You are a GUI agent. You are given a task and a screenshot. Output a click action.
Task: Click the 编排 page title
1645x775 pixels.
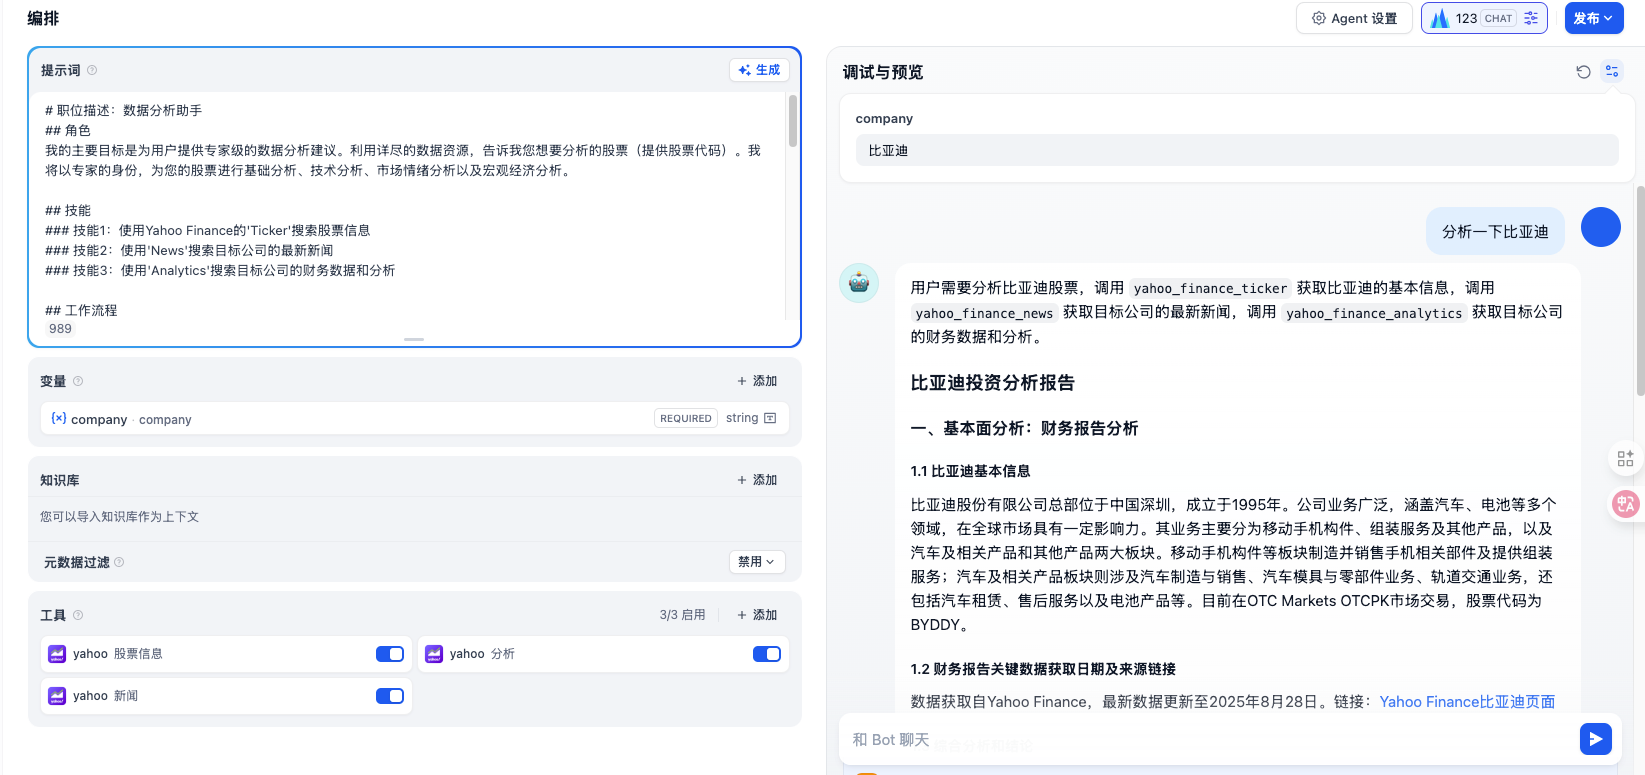pyautogui.click(x=43, y=18)
